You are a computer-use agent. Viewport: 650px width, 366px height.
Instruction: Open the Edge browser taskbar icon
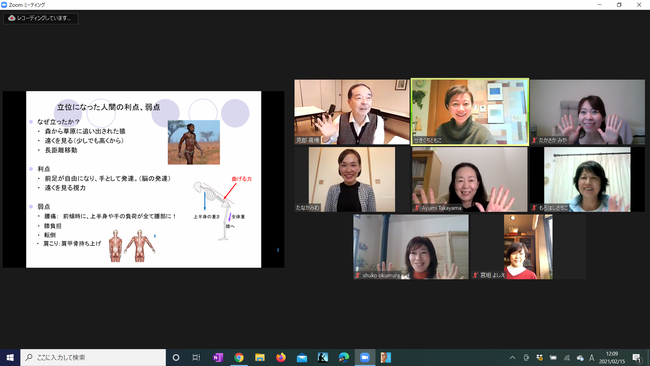[344, 357]
